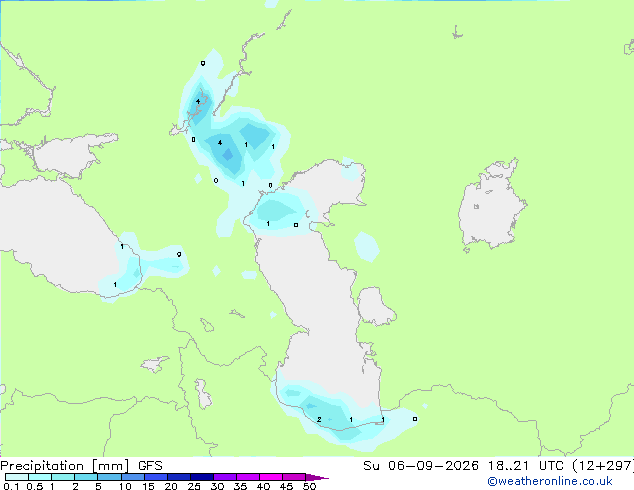
Task: Select the 20–25 mm dark blue legend swatch
Action: [x=179, y=477]
